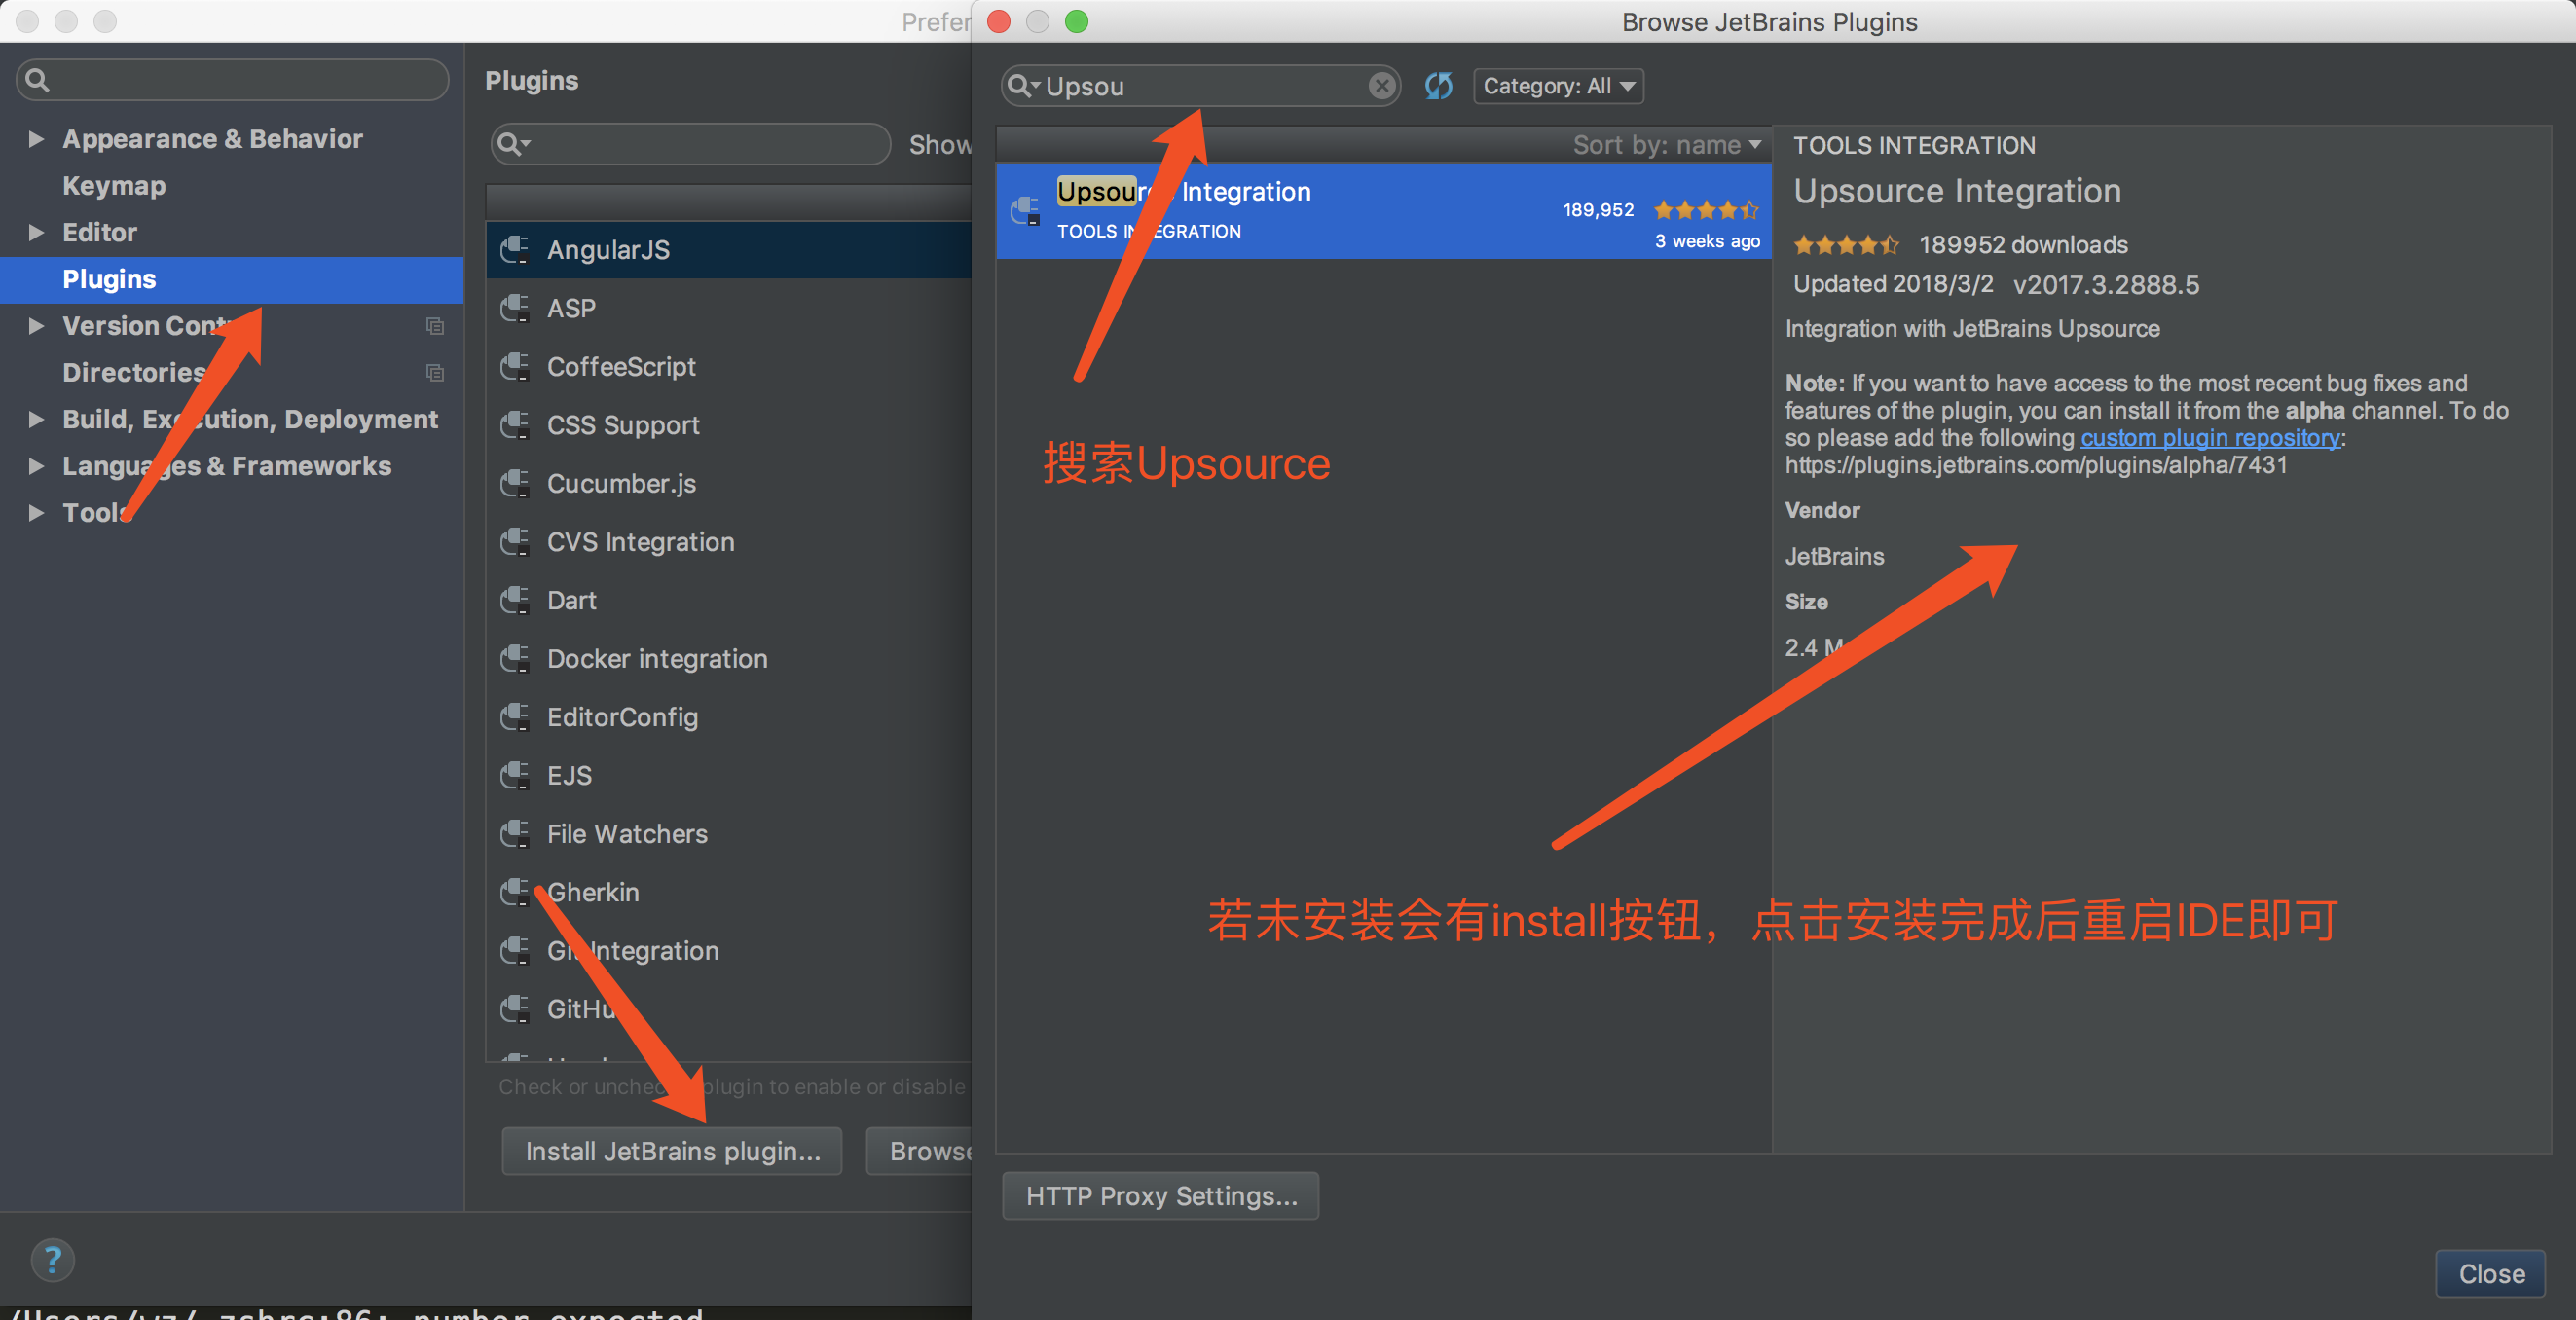2576x1320 pixels.
Task: Click the Preferences sidebar search magnifier icon
Action: point(37,80)
